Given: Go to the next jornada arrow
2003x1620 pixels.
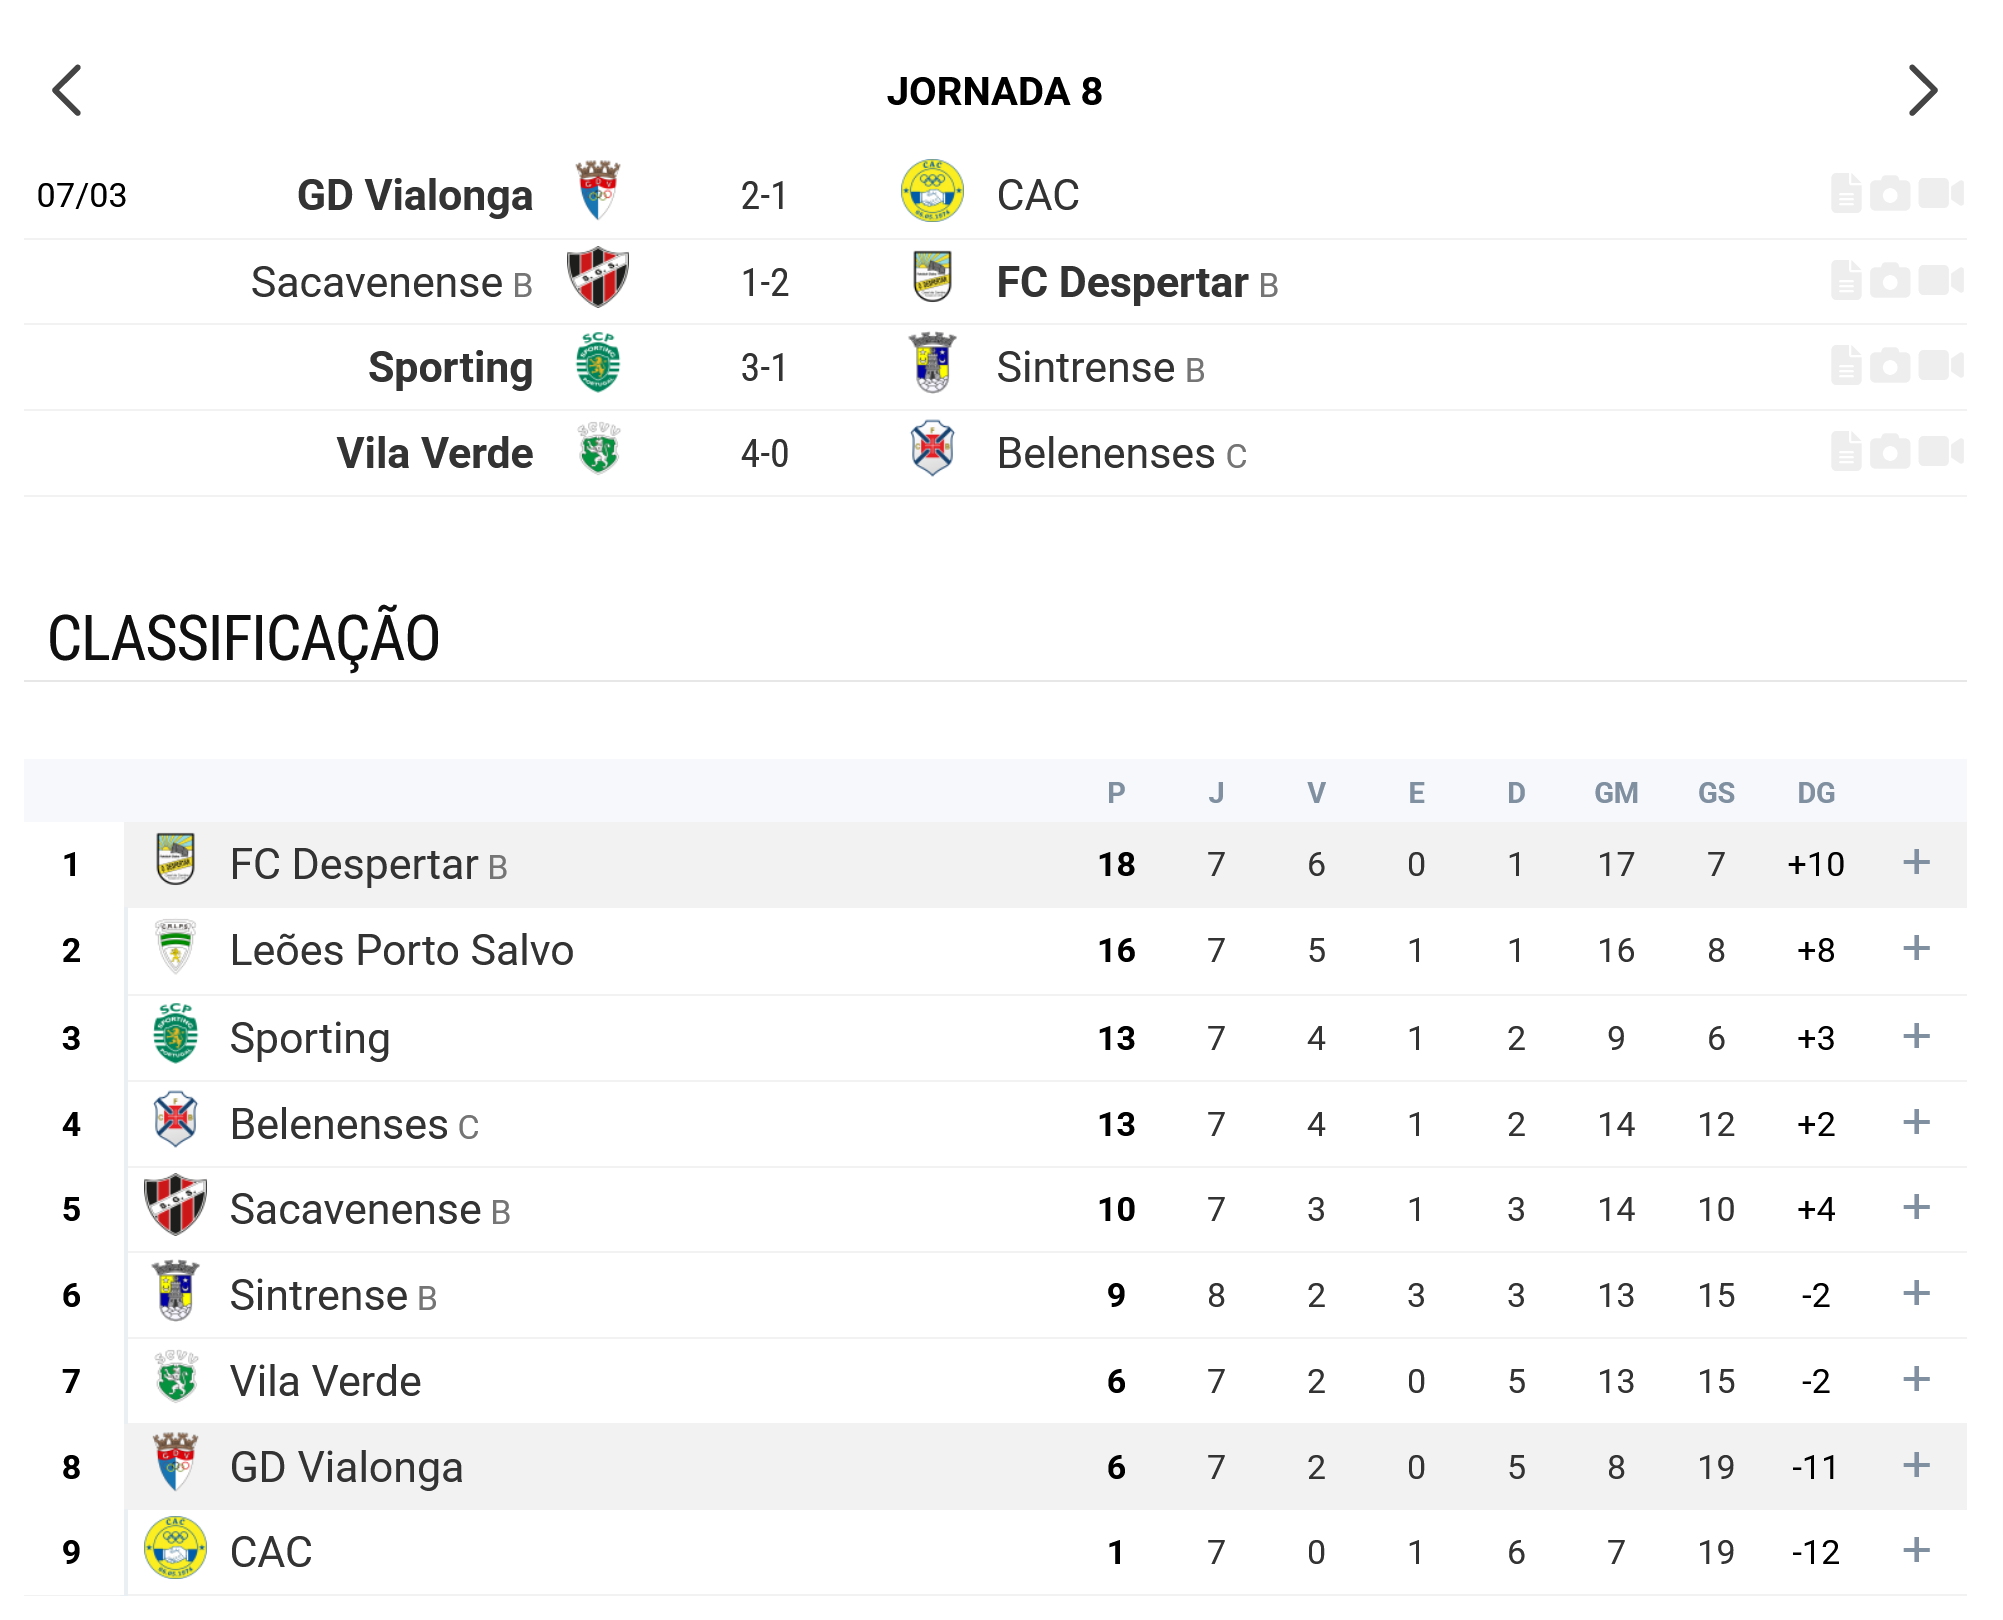Looking at the screenshot, I should click(x=1922, y=91).
